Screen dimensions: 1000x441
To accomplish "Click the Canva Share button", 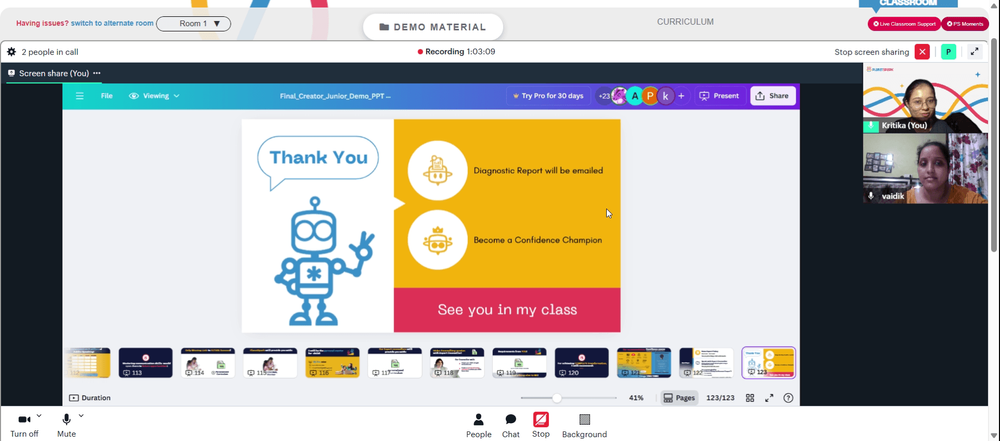I will (x=772, y=96).
